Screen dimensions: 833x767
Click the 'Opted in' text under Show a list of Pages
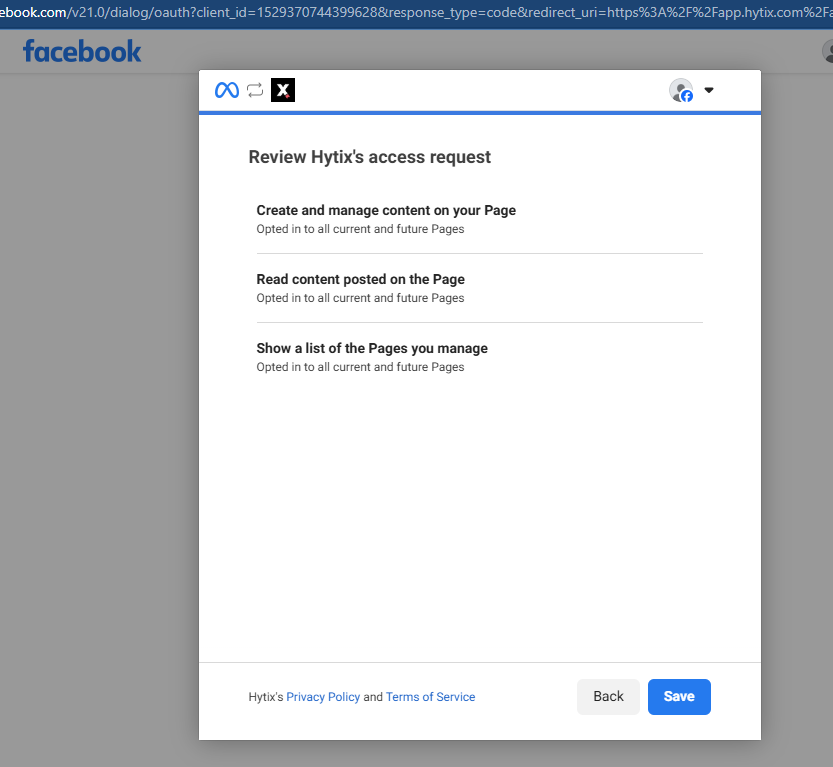(360, 367)
